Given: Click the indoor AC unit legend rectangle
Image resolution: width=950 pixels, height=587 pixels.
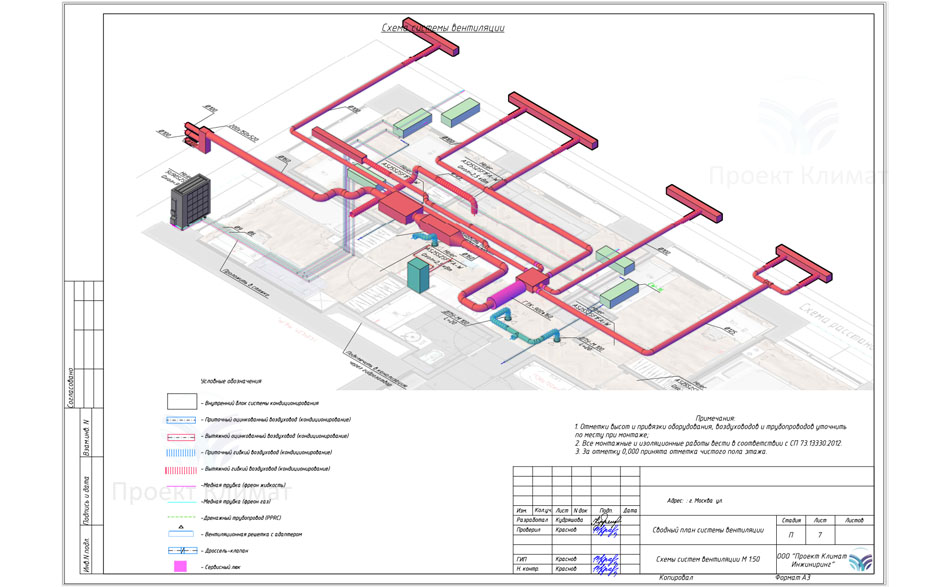Looking at the screenshot, I should 180,402.
